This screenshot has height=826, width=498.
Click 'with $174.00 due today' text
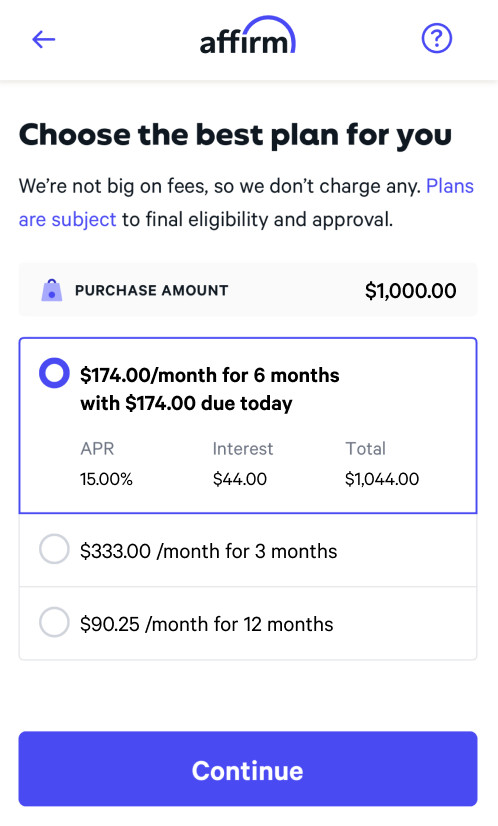[x=186, y=404]
